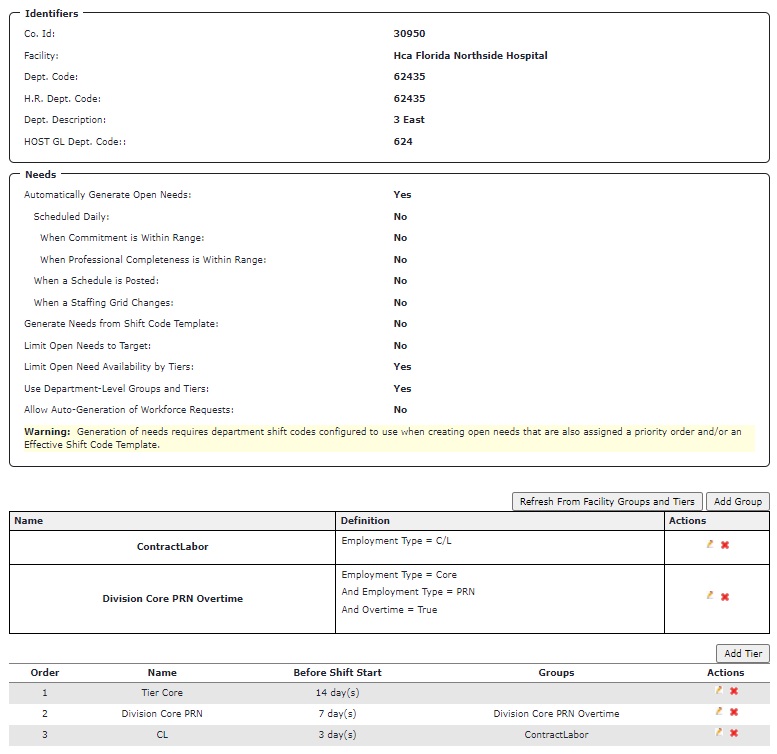Click 'Automatically Generate Open Needs' label
Viewport: 777px width, 754px height.
pyautogui.click(x=108, y=195)
